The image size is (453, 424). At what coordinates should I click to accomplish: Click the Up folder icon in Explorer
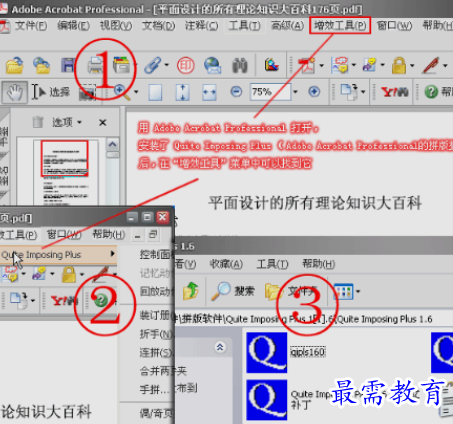click(x=191, y=291)
